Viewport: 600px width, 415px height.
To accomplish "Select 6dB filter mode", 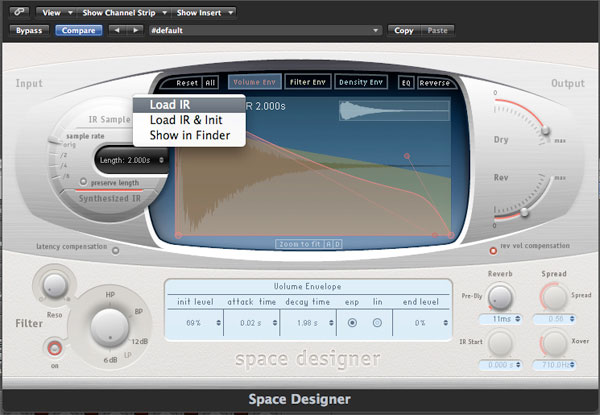I will click(x=110, y=360).
